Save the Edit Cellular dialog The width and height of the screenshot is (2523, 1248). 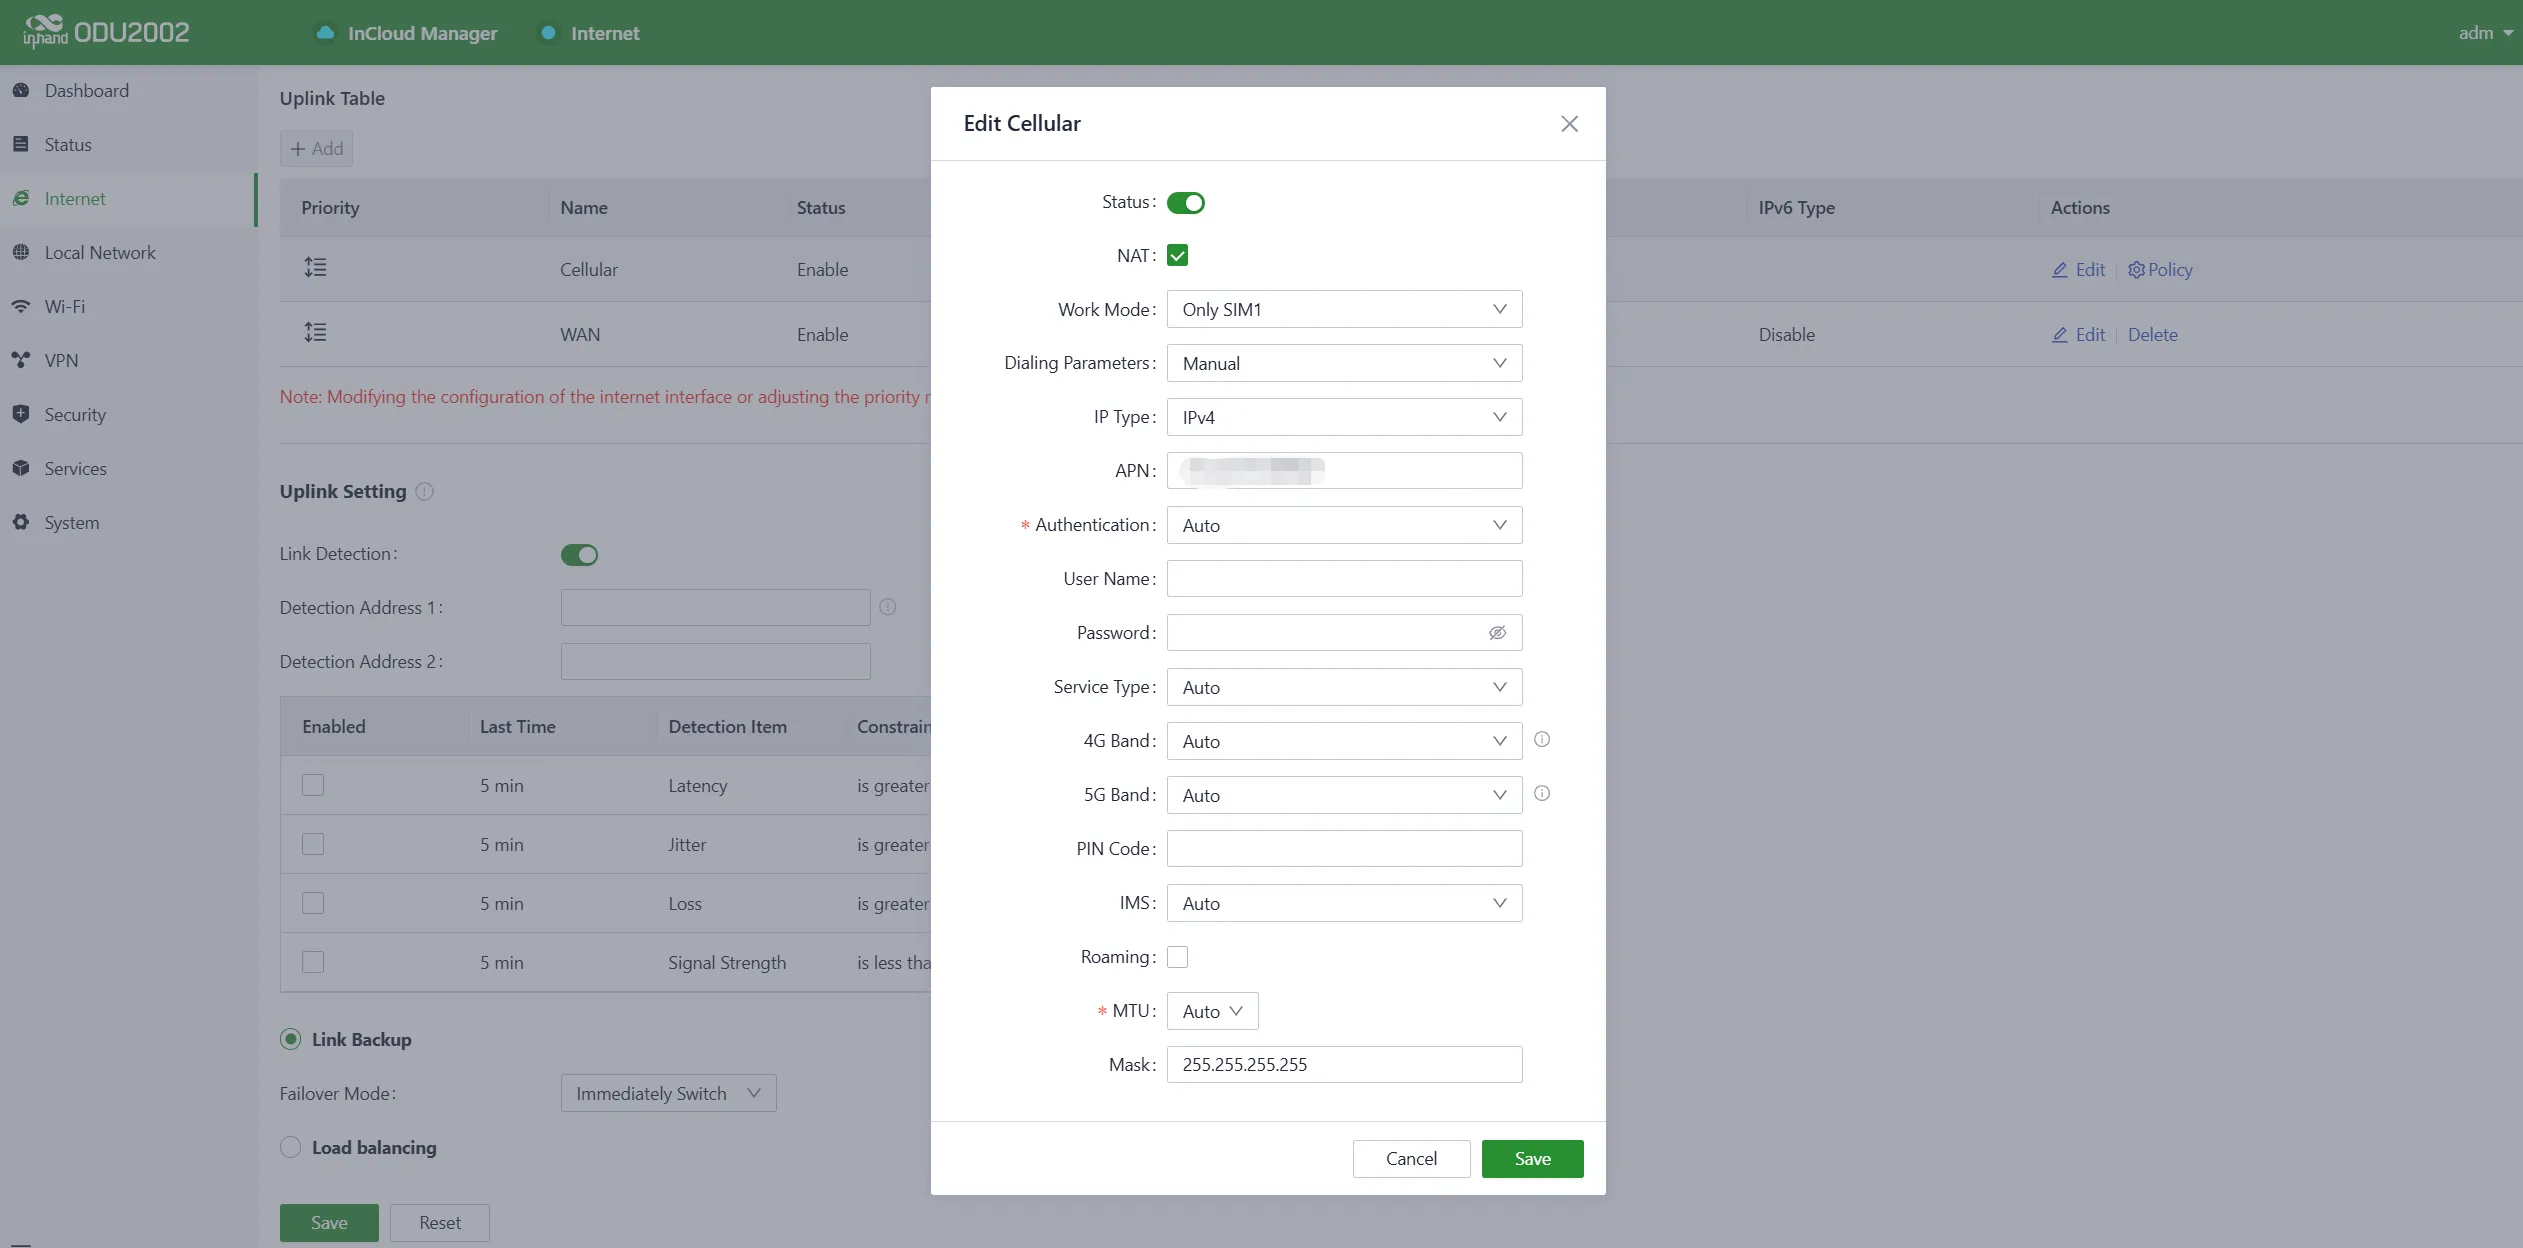[x=1532, y=1159]
